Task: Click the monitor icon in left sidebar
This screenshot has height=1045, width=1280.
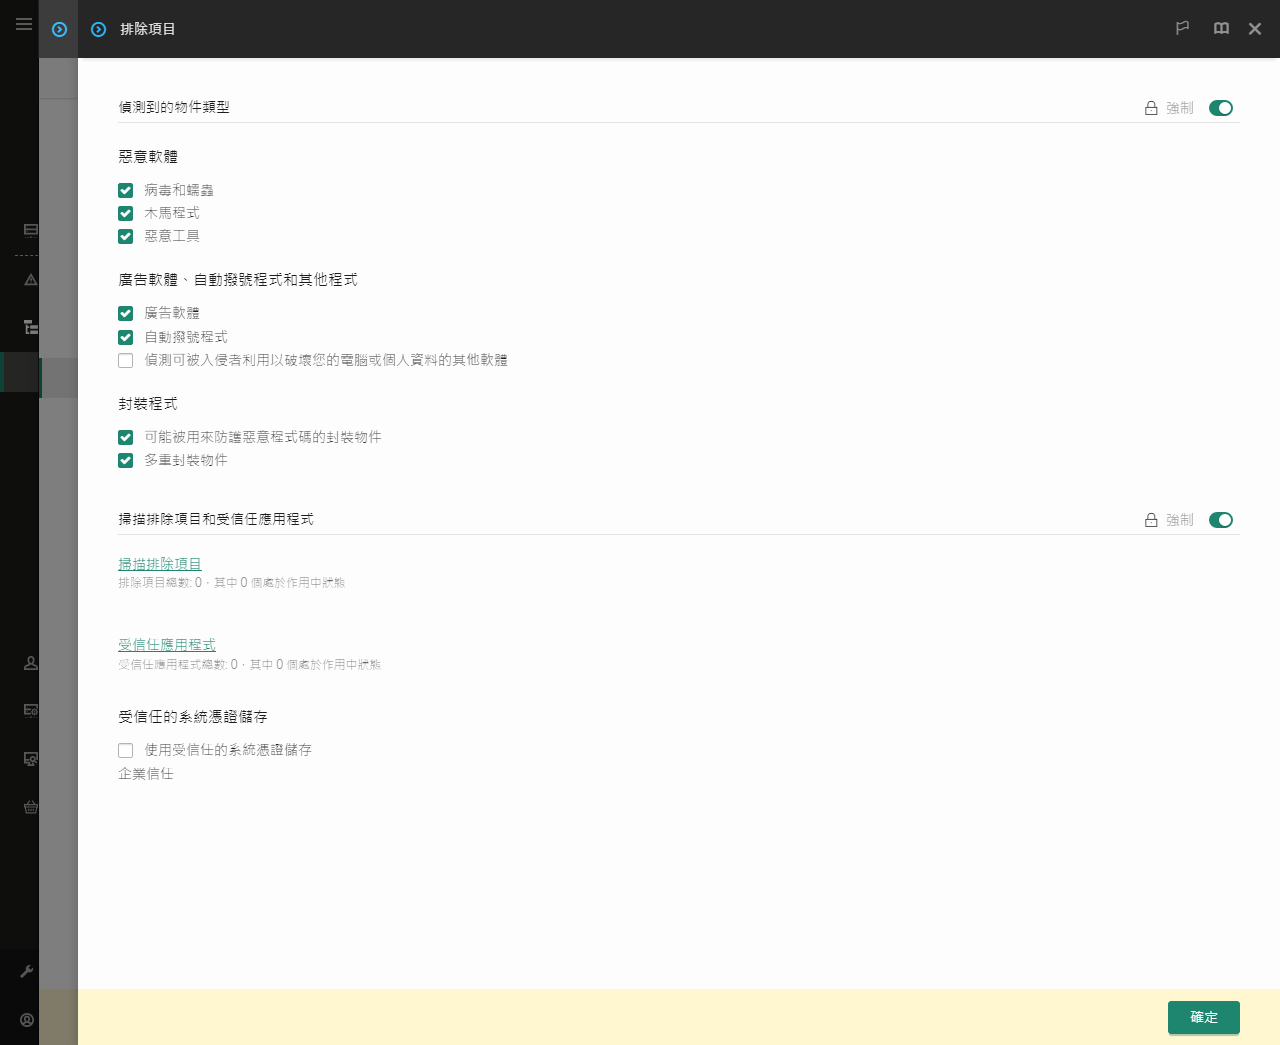Action: click(30, 230)
